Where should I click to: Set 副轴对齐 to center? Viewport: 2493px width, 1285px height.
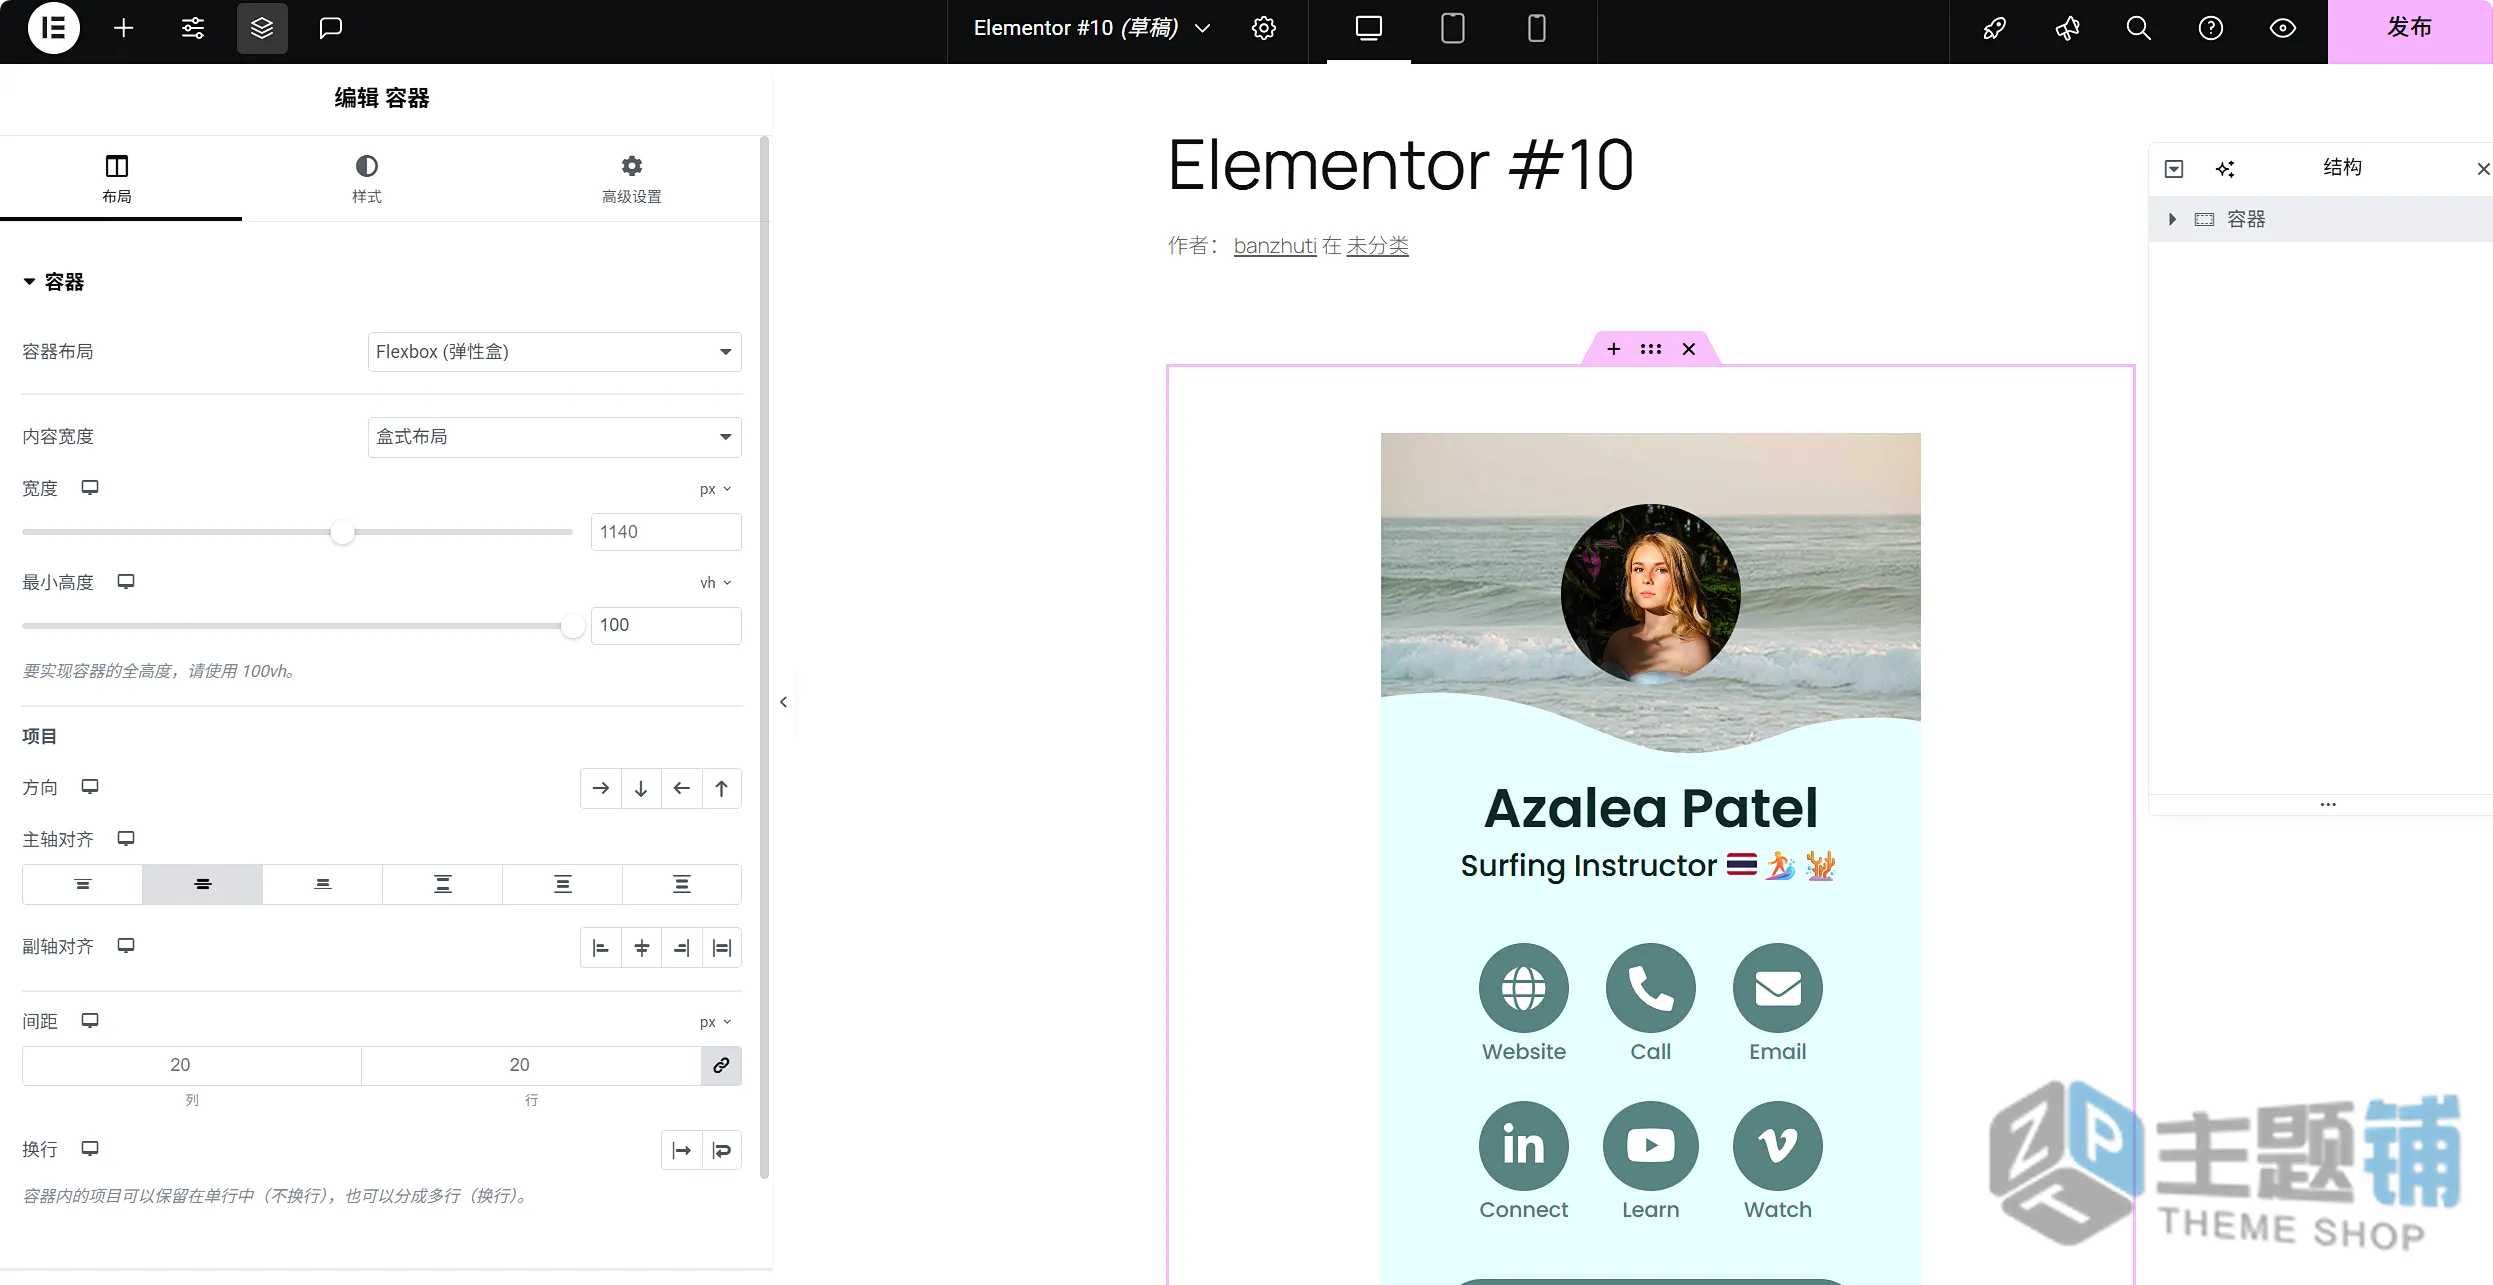[x=641, y=948]
